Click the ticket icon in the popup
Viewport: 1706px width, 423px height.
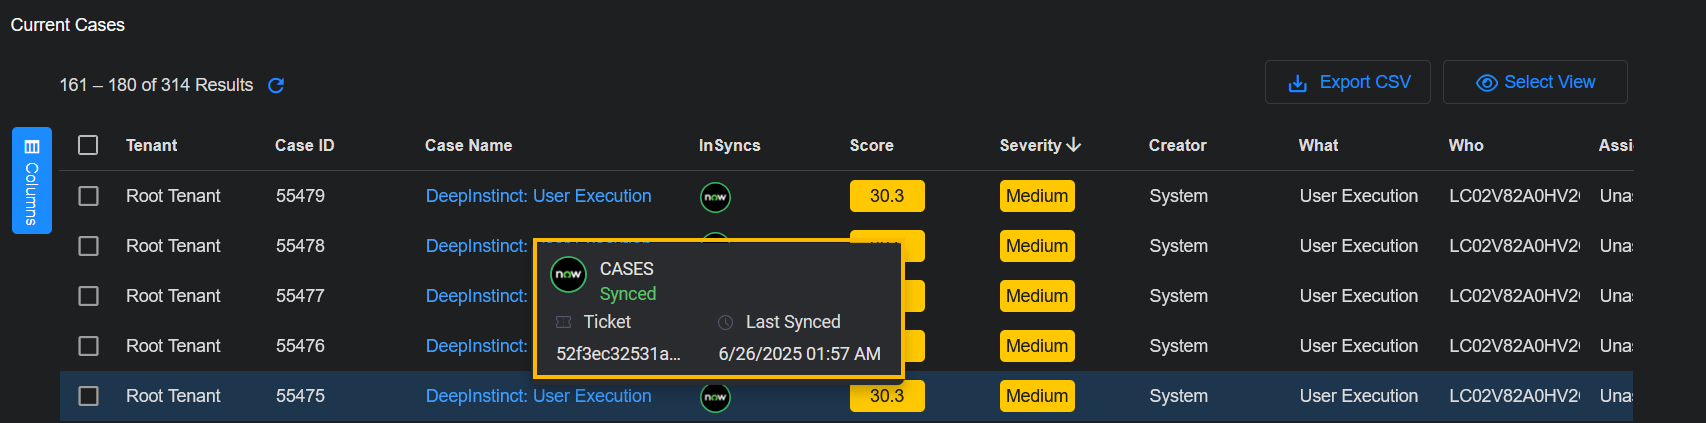(x=564, y=322)
